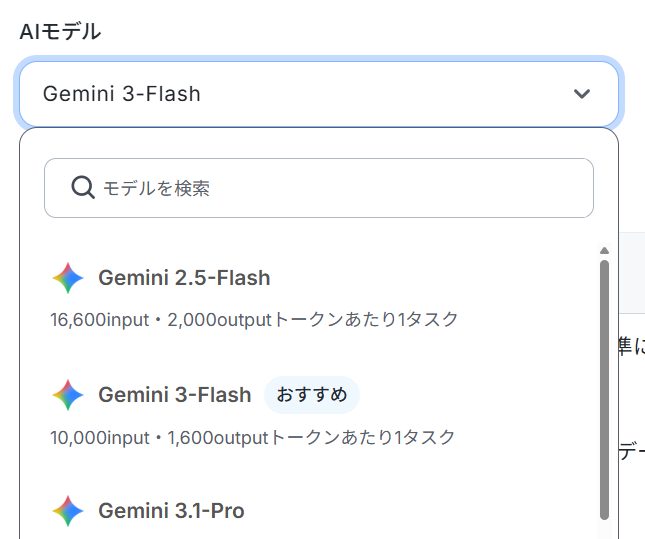Click the gray panel header behind dropdown's right edge

click(x=632, y=272)
